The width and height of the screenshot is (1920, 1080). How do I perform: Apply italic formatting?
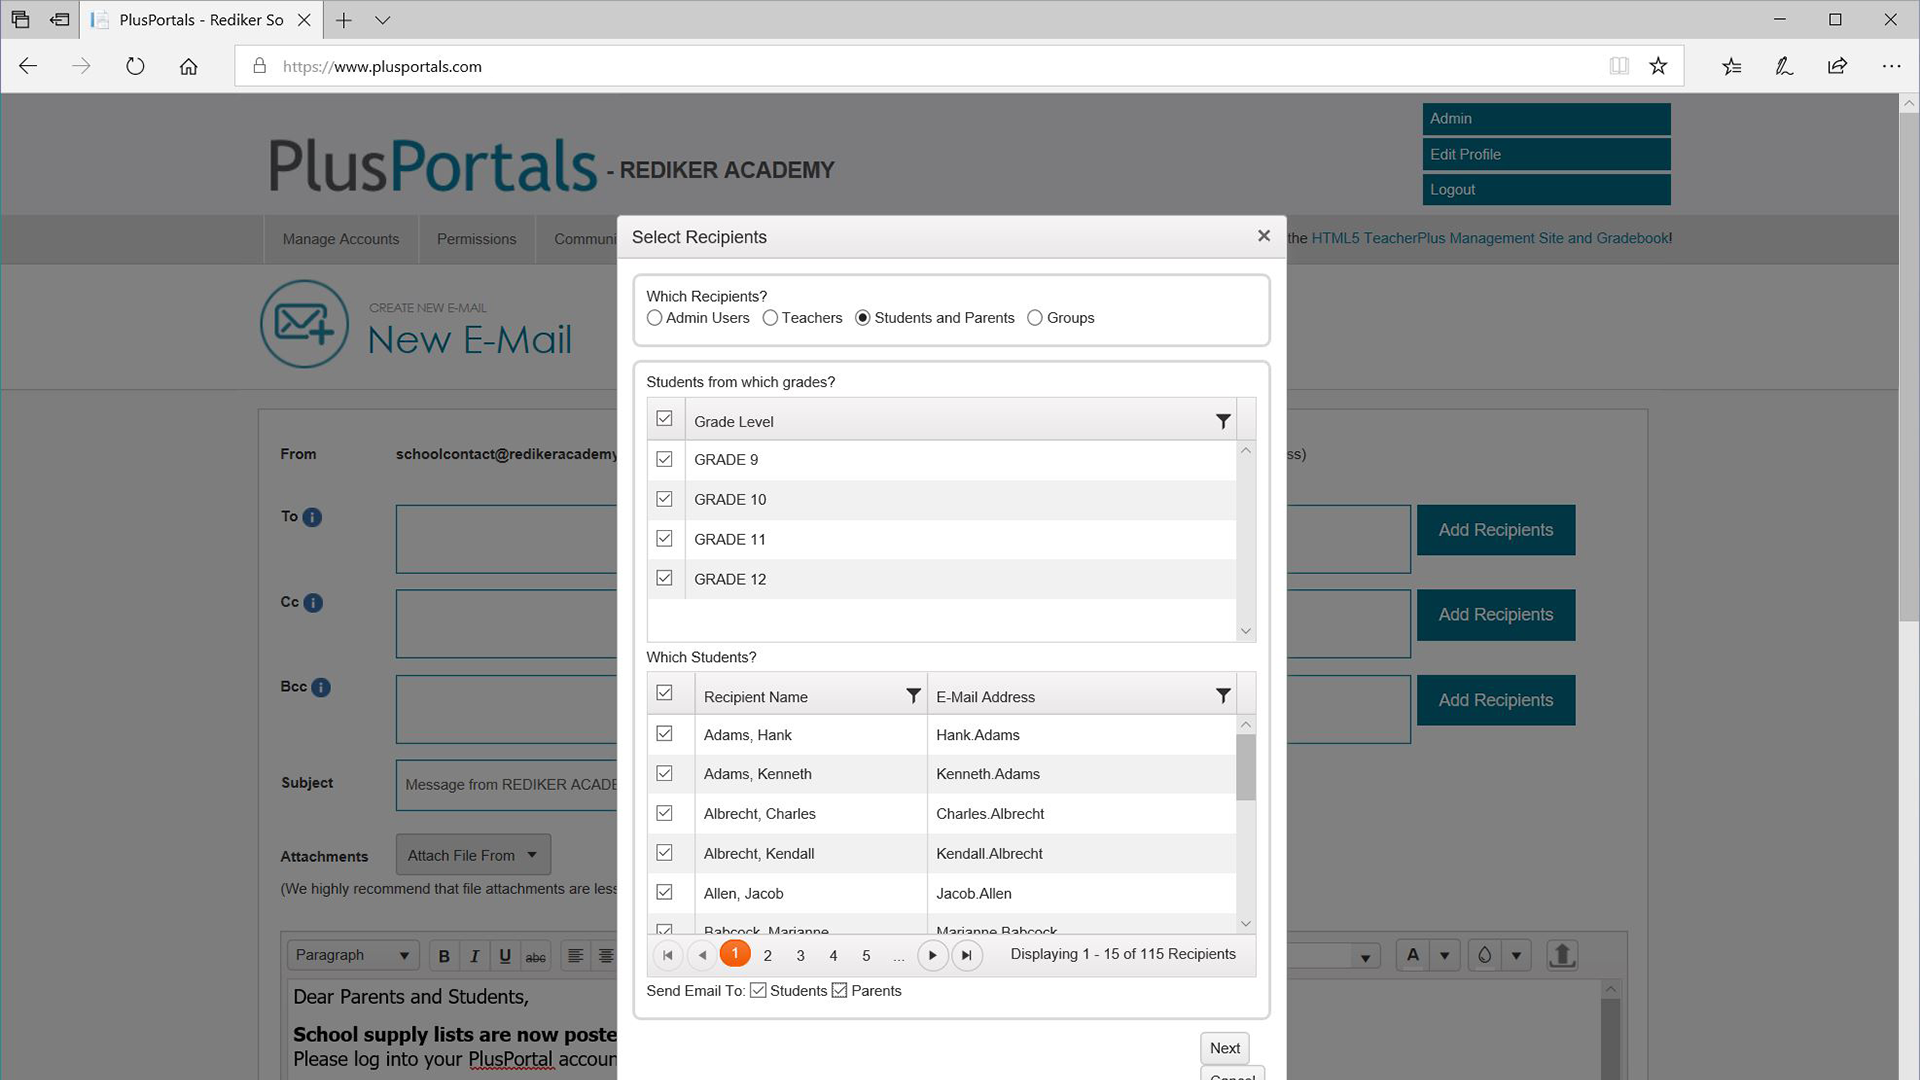(474, 955)
